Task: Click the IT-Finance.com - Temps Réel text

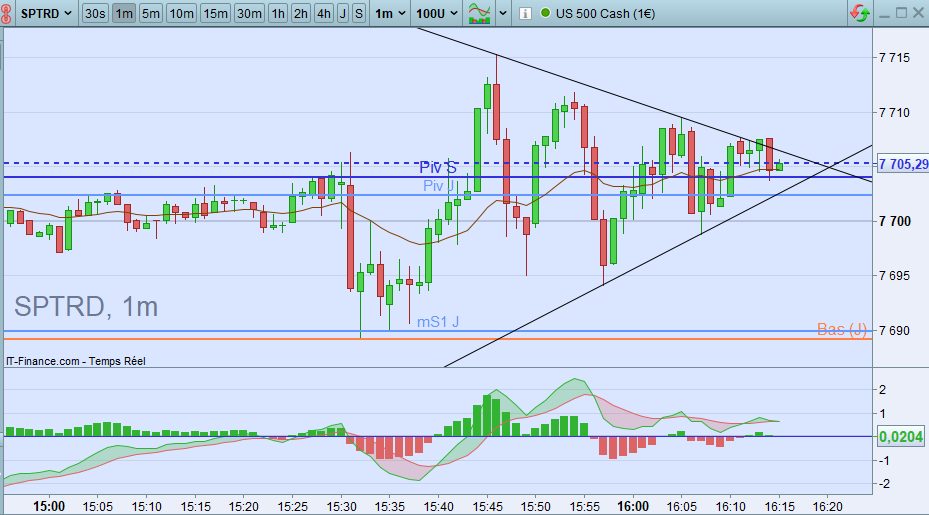Action: click(x=76, y=361)
